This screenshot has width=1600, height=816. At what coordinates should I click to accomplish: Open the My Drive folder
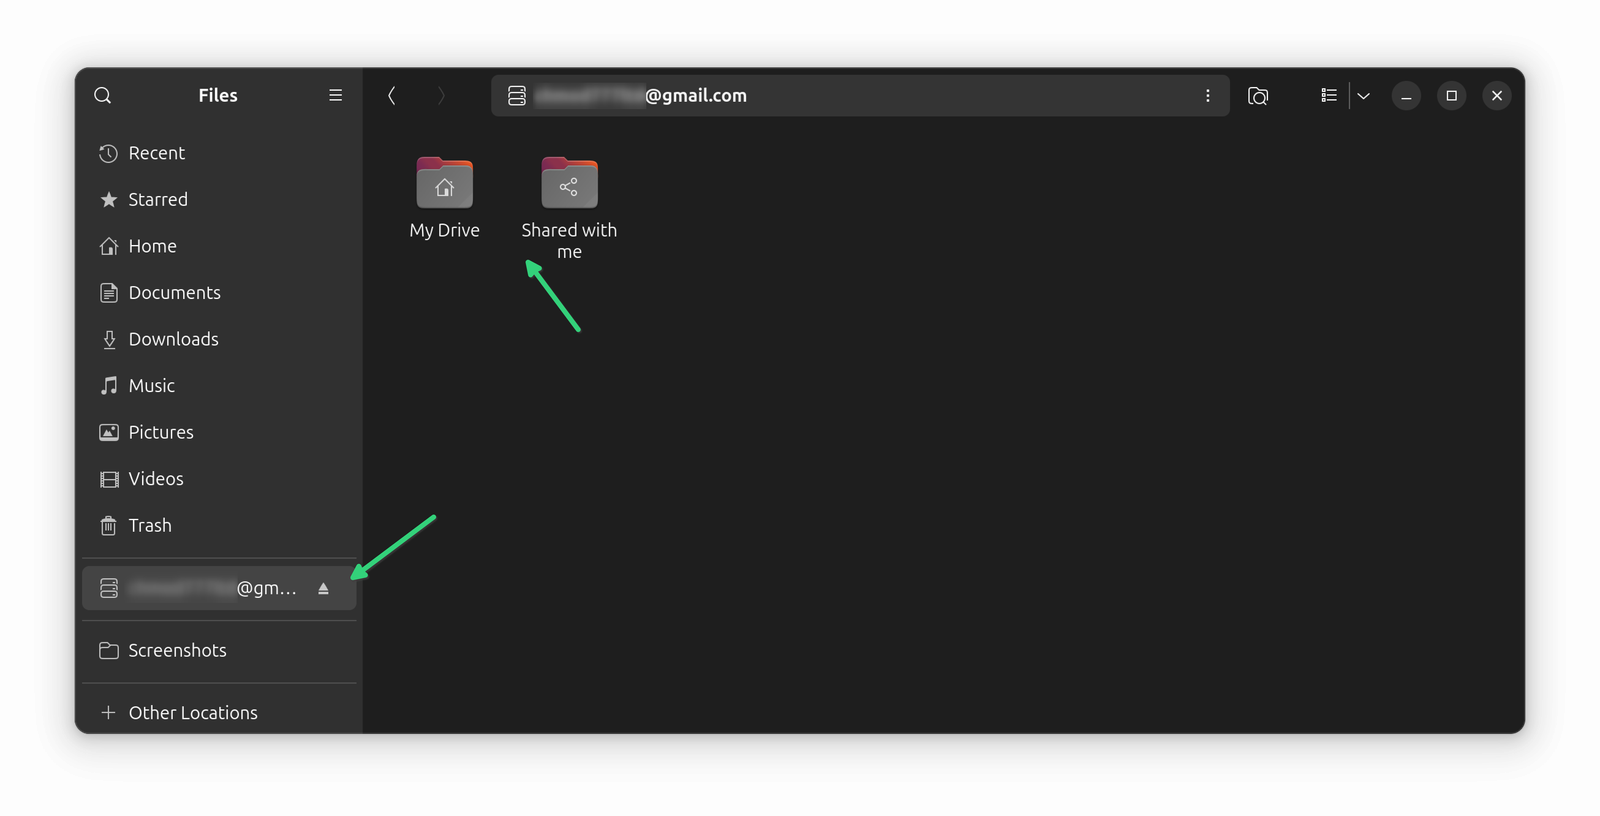click(x=445, y=199)
